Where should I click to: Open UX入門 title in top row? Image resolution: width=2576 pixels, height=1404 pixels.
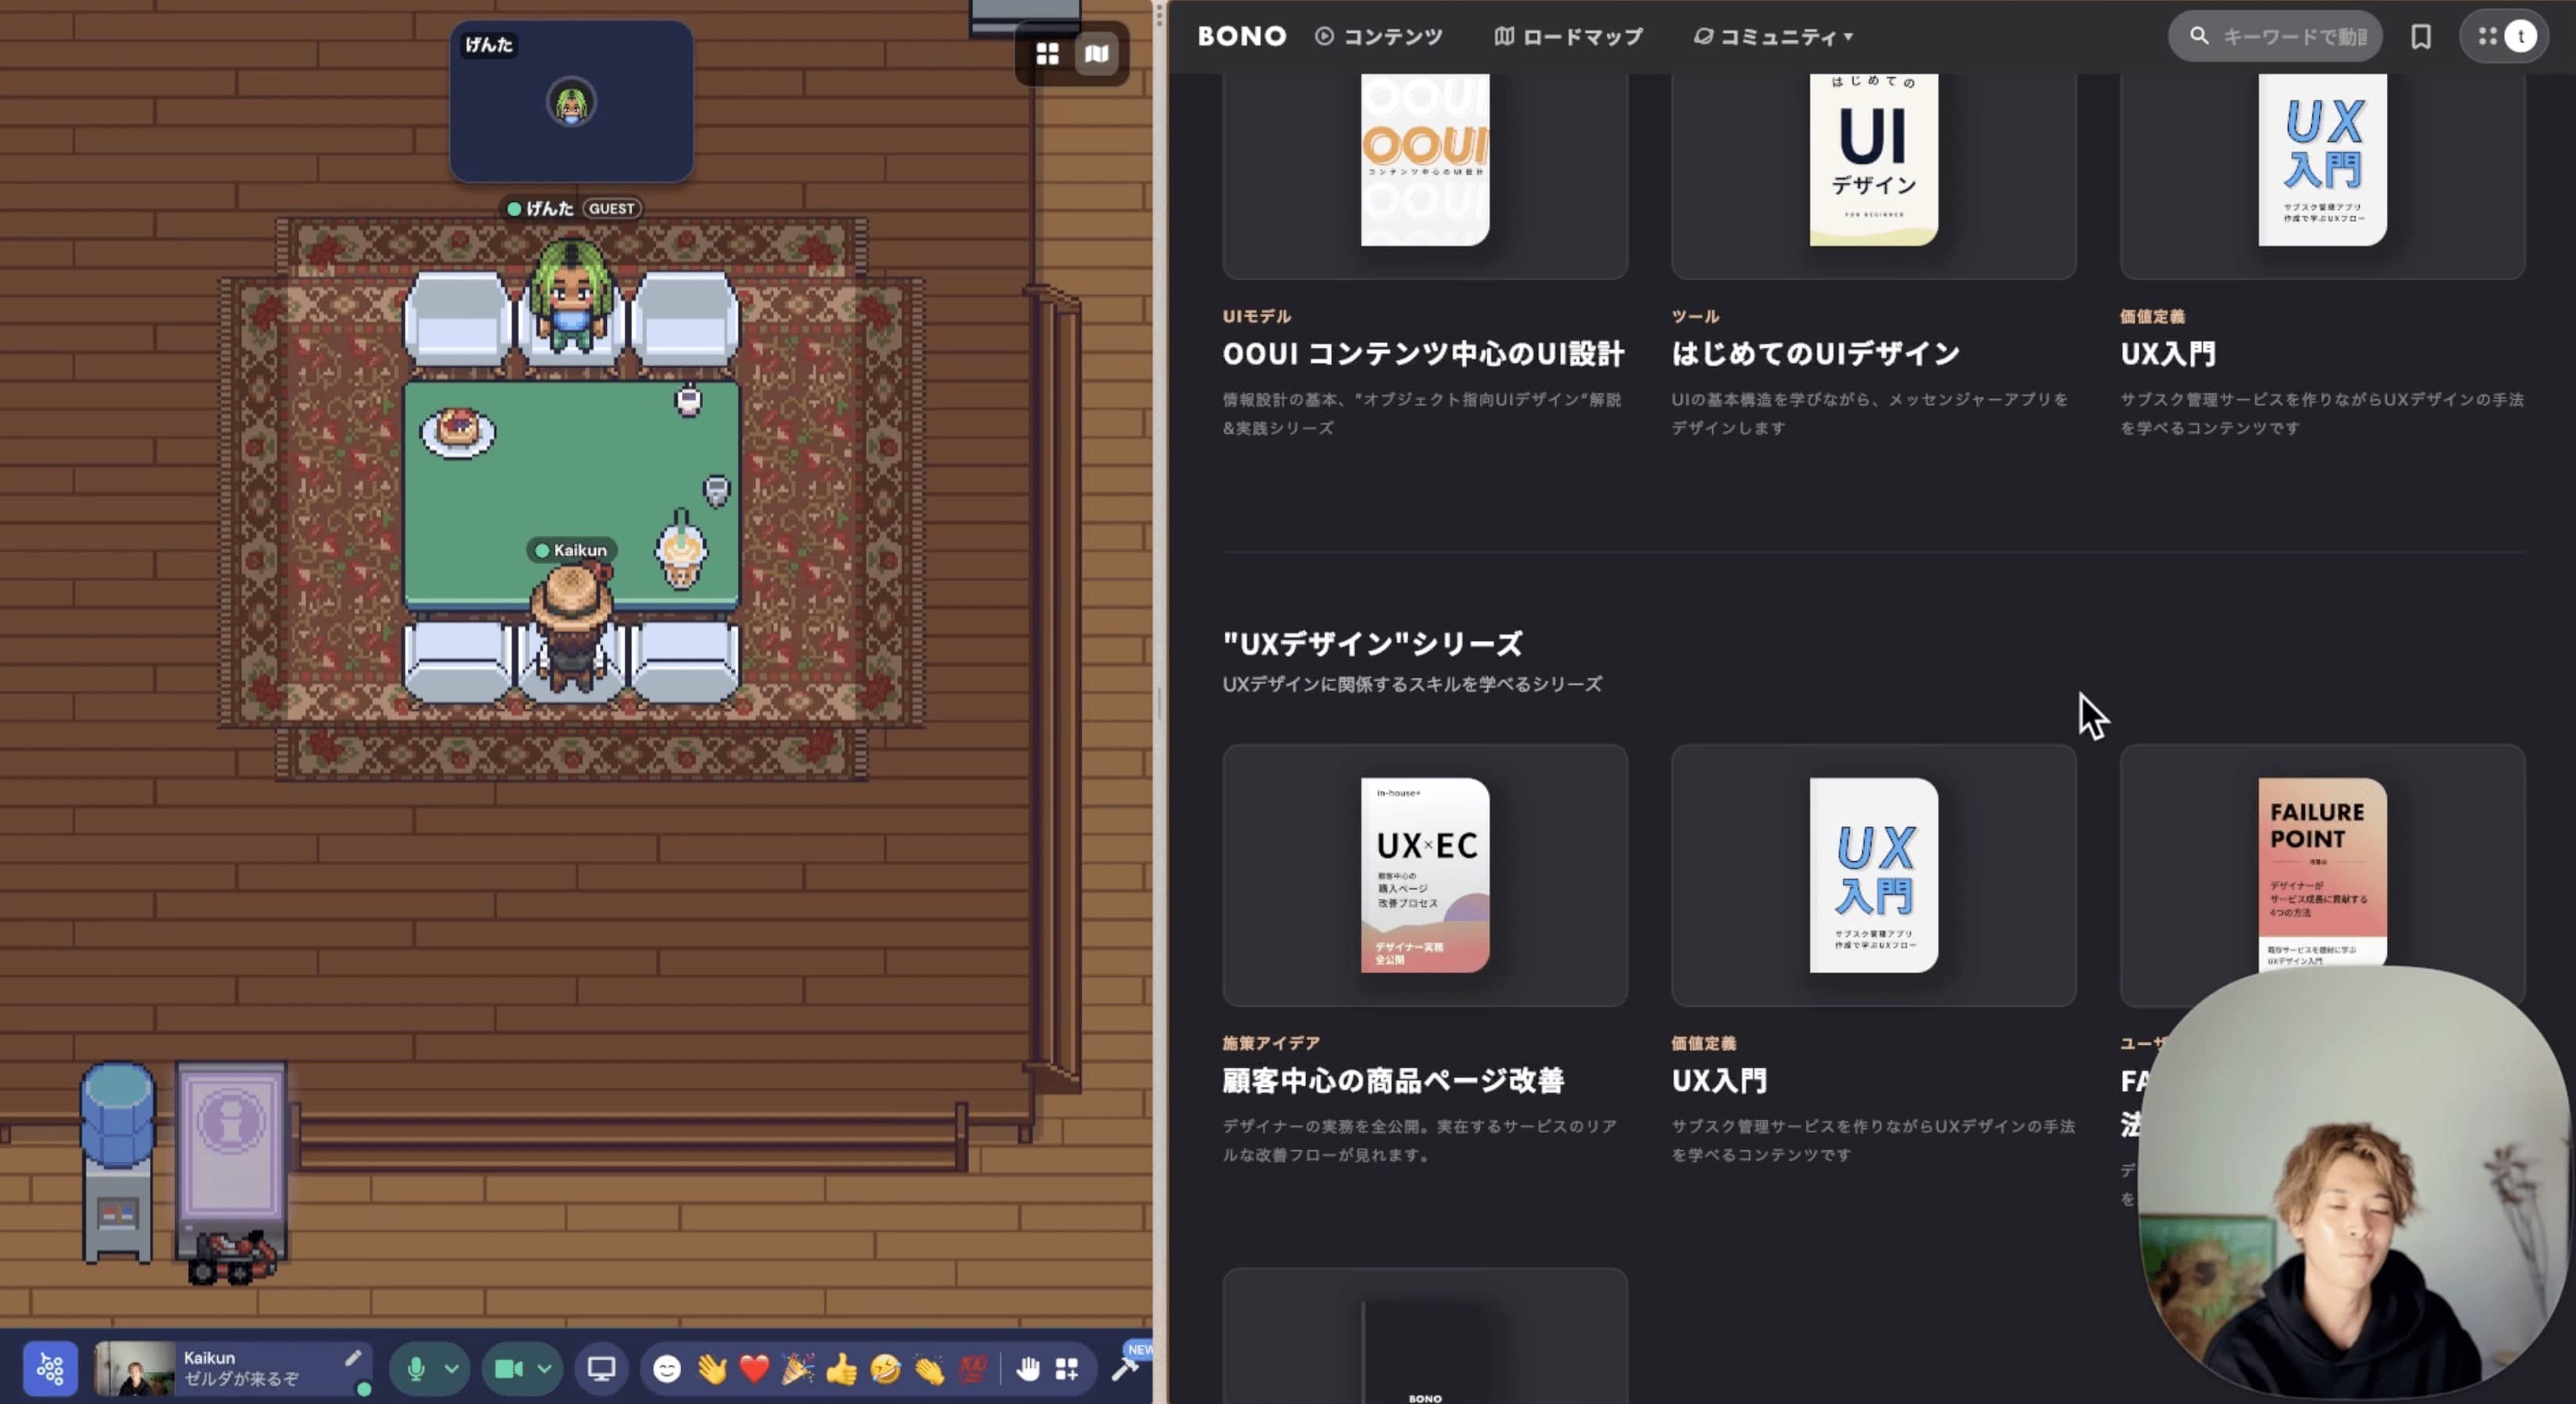coord(2168,353)
